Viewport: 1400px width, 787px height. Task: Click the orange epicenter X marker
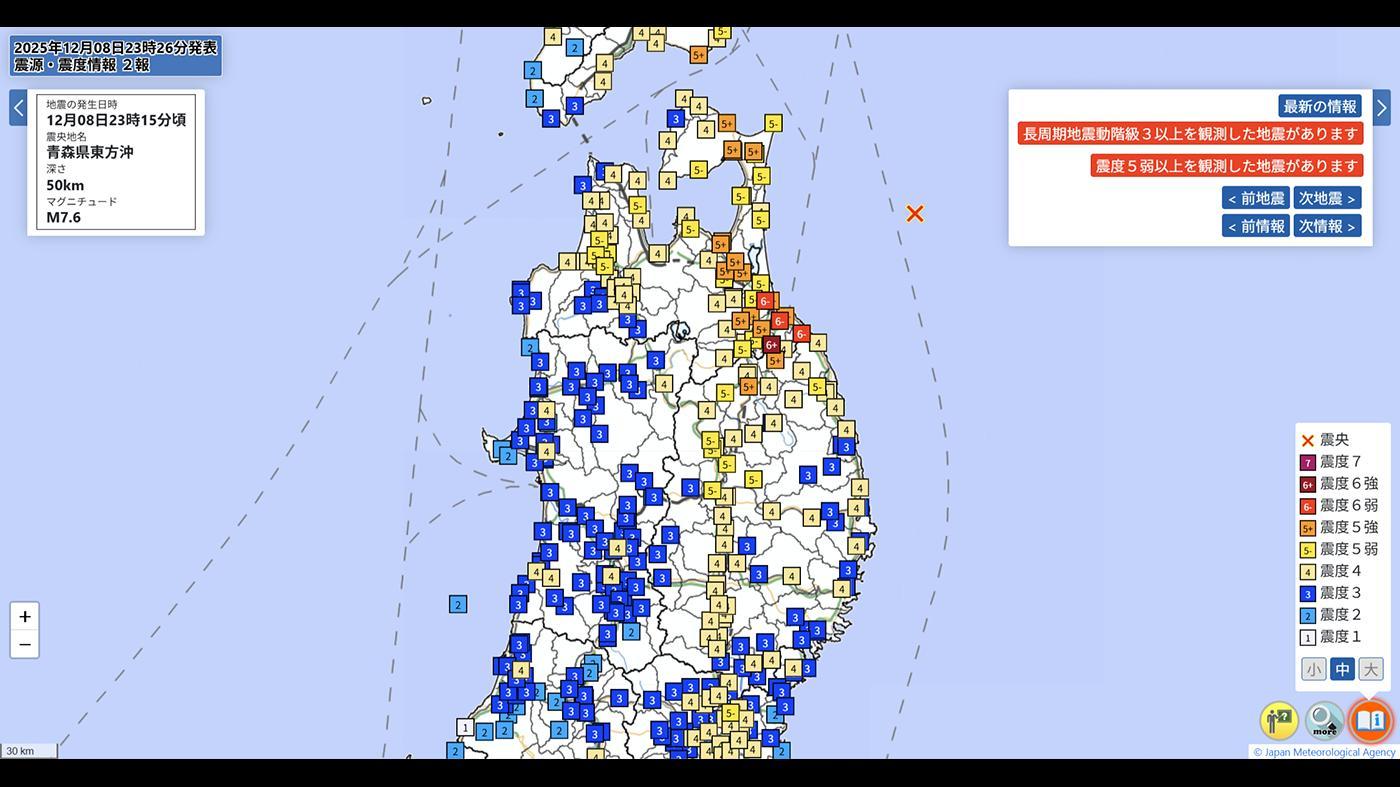pos(914,213)
